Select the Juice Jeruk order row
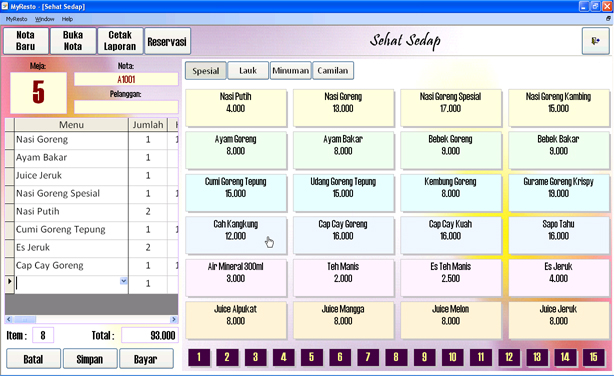614x376 pixels. (x=92, y=175)
